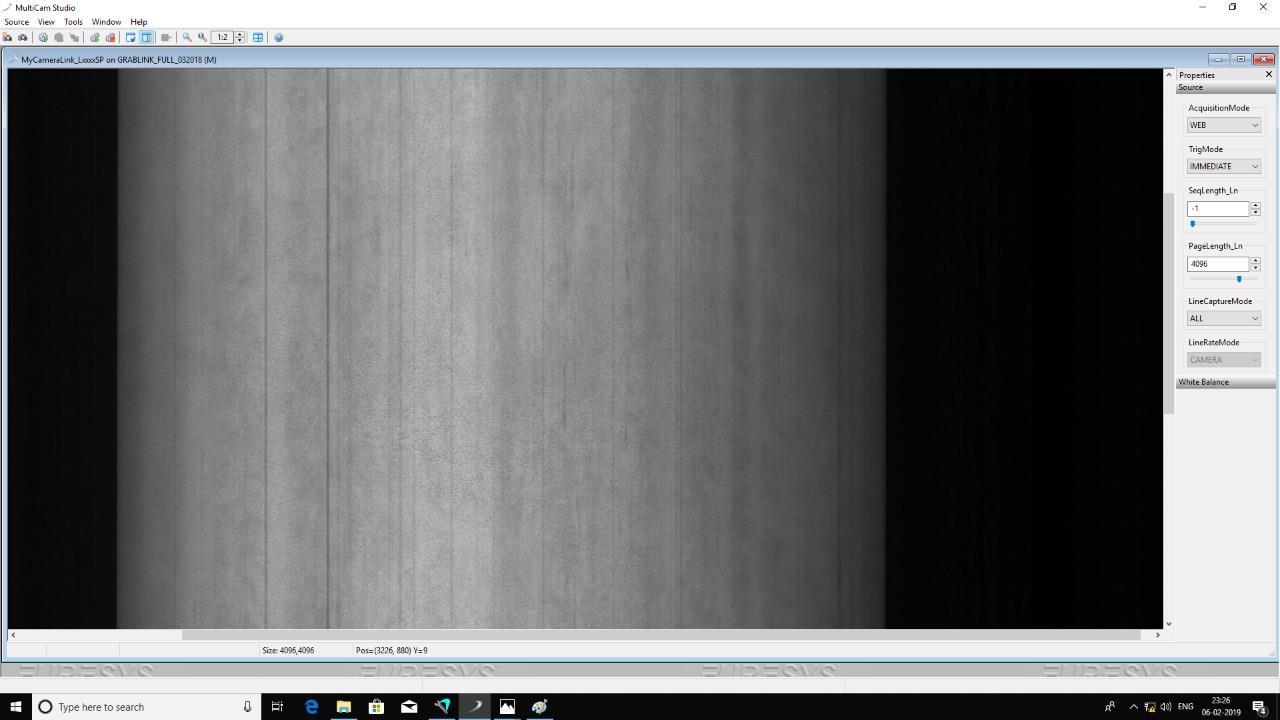The height and width of the screenshot is (720, 1280).
Task: Click the tile windows grid icon
Action: [x=258, y=37]
